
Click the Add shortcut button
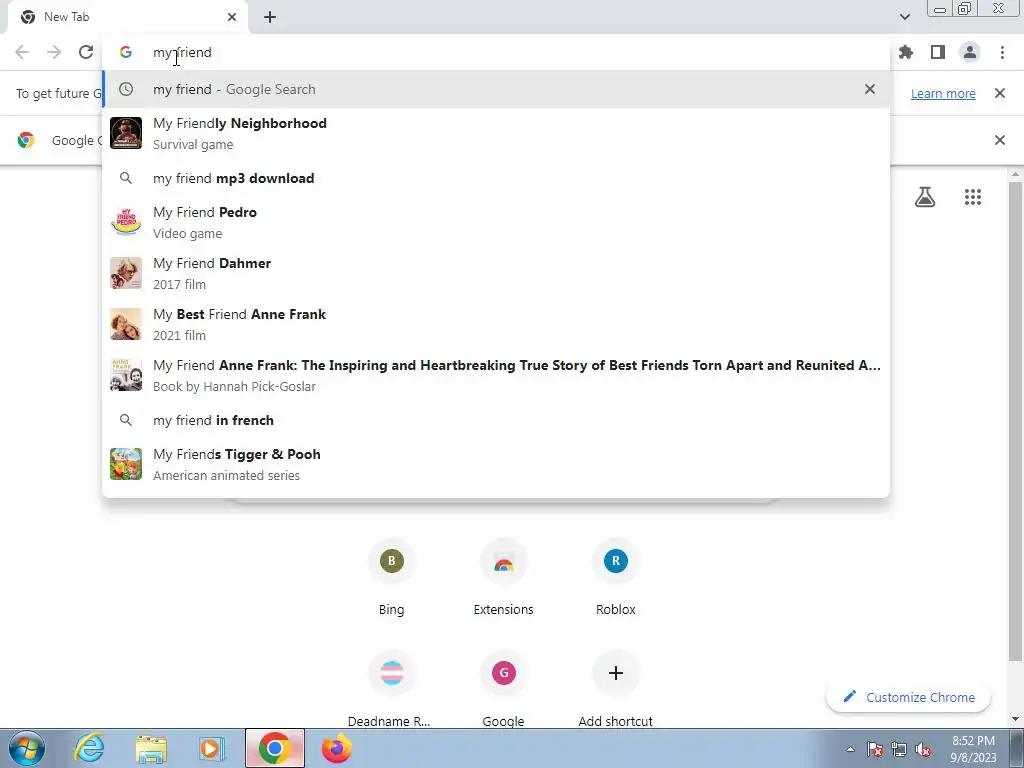pyautogui.click(x=616, y=689)
